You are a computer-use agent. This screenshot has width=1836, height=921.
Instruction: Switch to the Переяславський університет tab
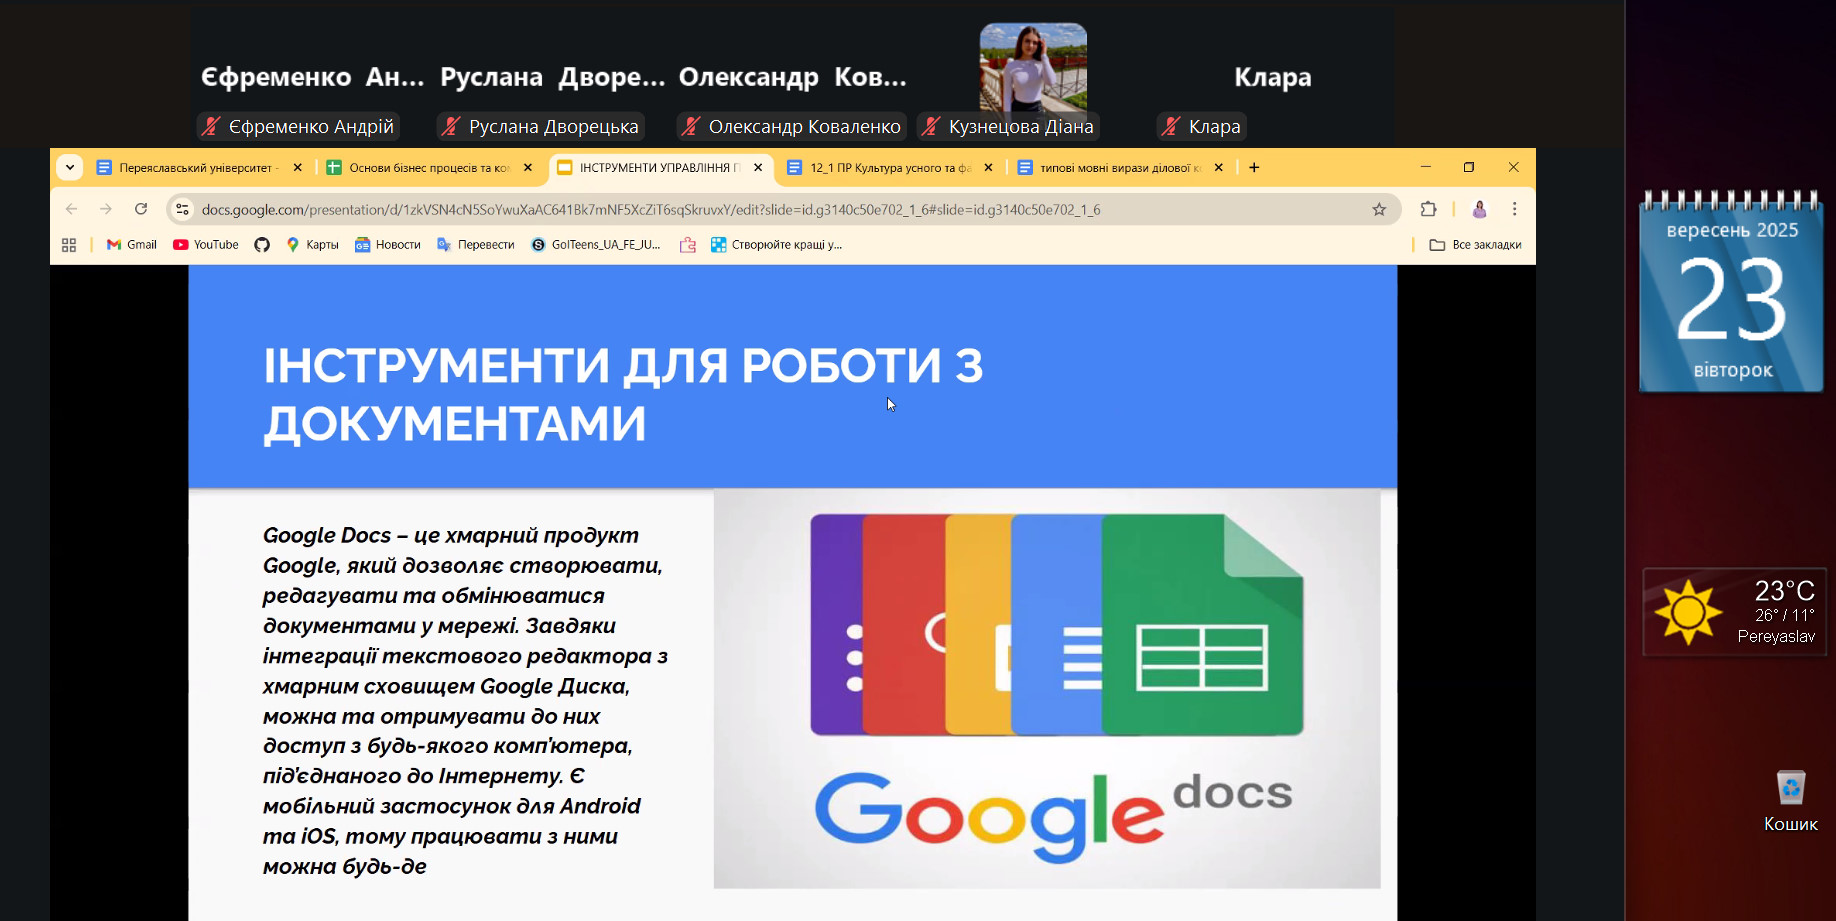(x=190, y=168)
